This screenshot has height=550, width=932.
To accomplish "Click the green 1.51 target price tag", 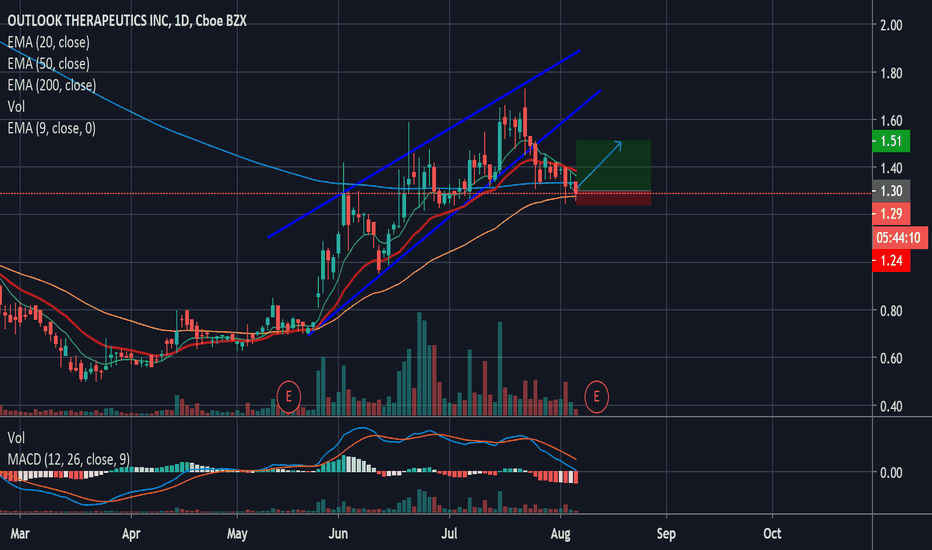I will click(x=891, y=141).
